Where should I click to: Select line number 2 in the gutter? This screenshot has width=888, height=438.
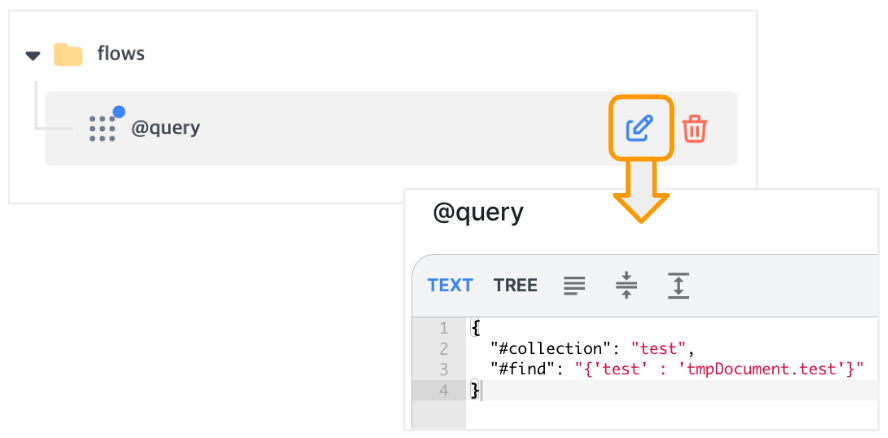point(443,349)
